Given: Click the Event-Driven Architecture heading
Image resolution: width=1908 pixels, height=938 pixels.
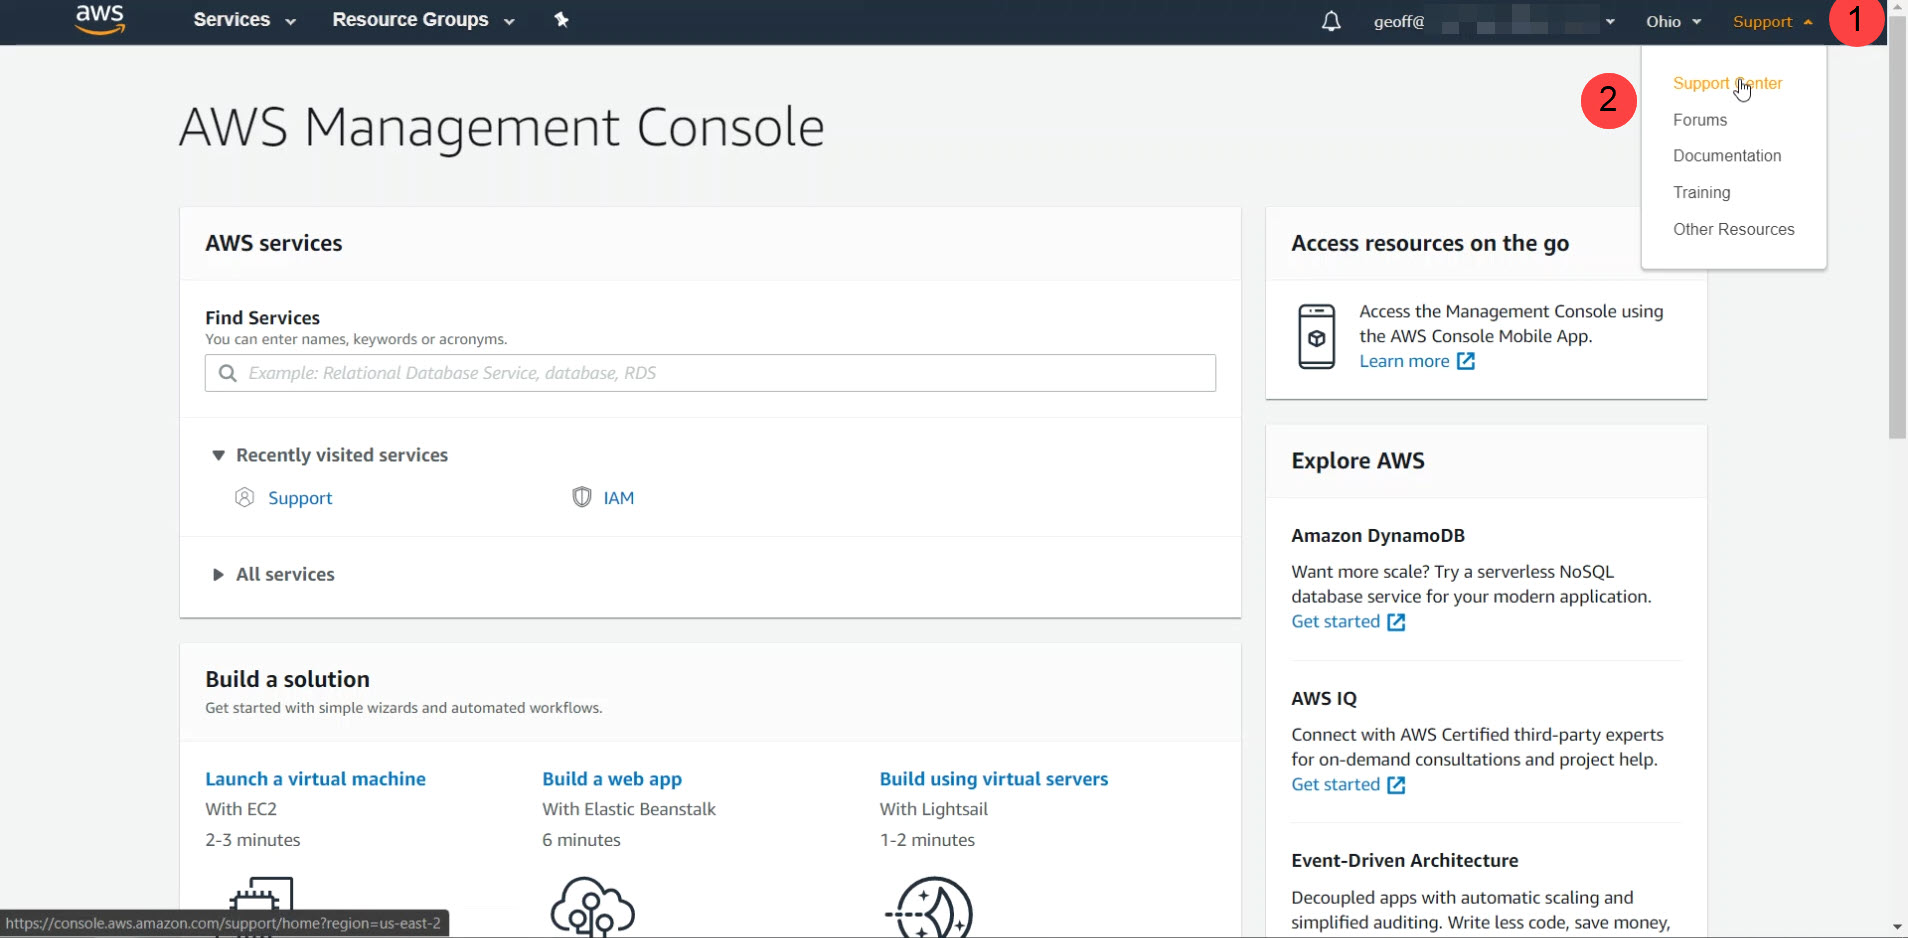Looking at the screenshot, I should click(1404, 860).
